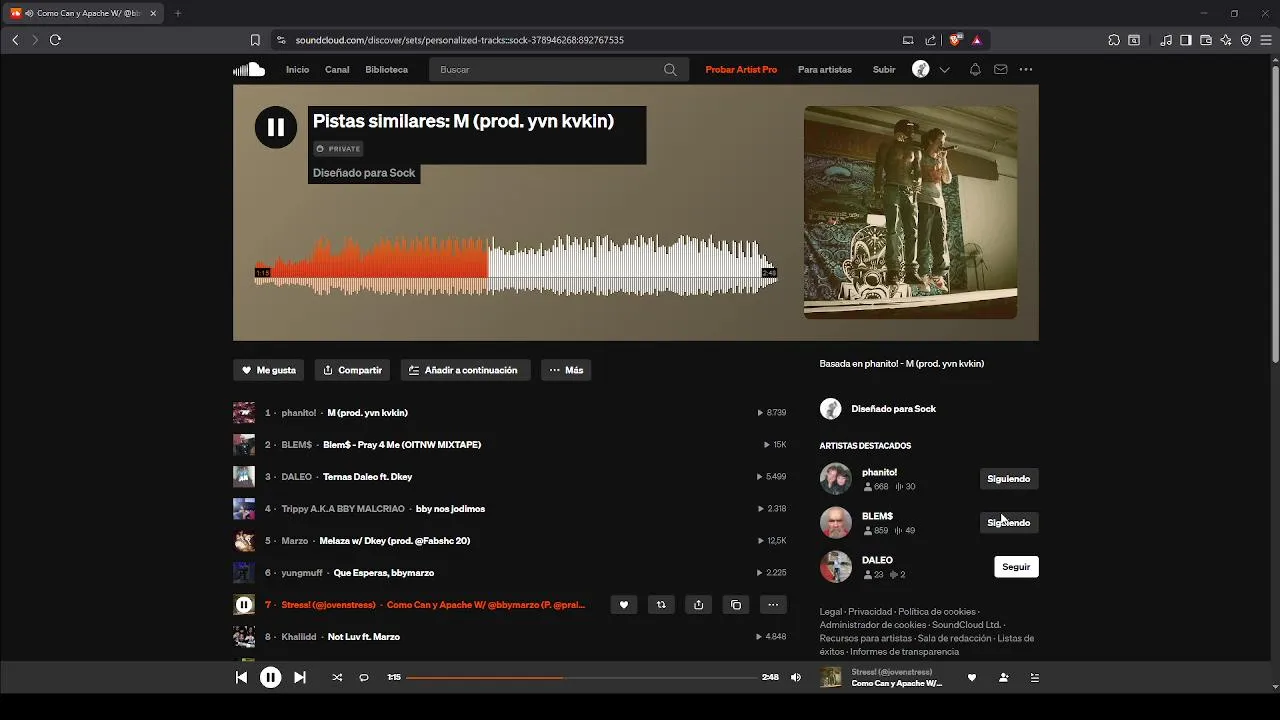Follow artist icon in player bar
Screen dimensions: 1280x720
[x=1003, y=677]
